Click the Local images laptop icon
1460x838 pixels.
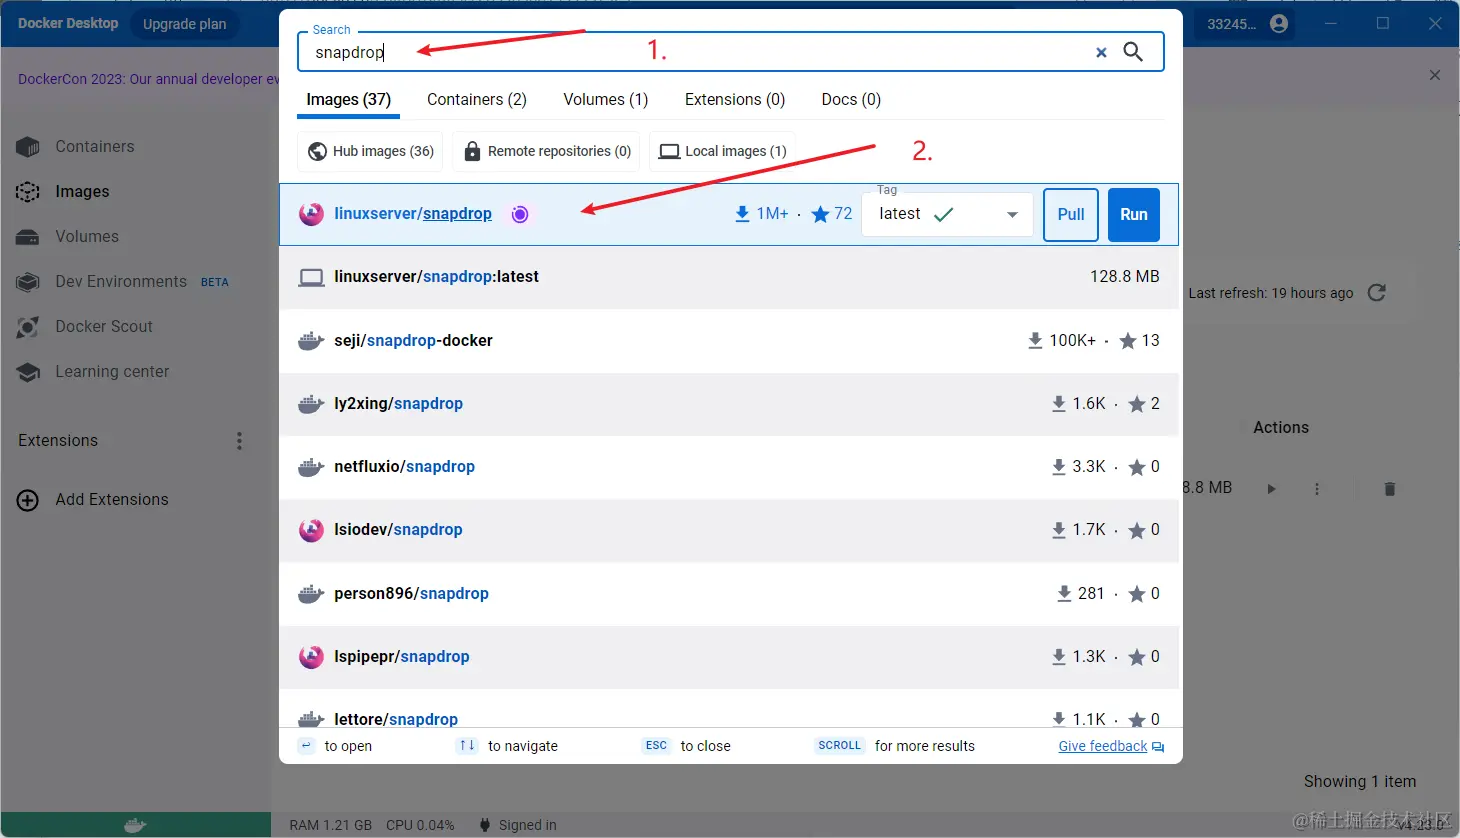point(669,152)
